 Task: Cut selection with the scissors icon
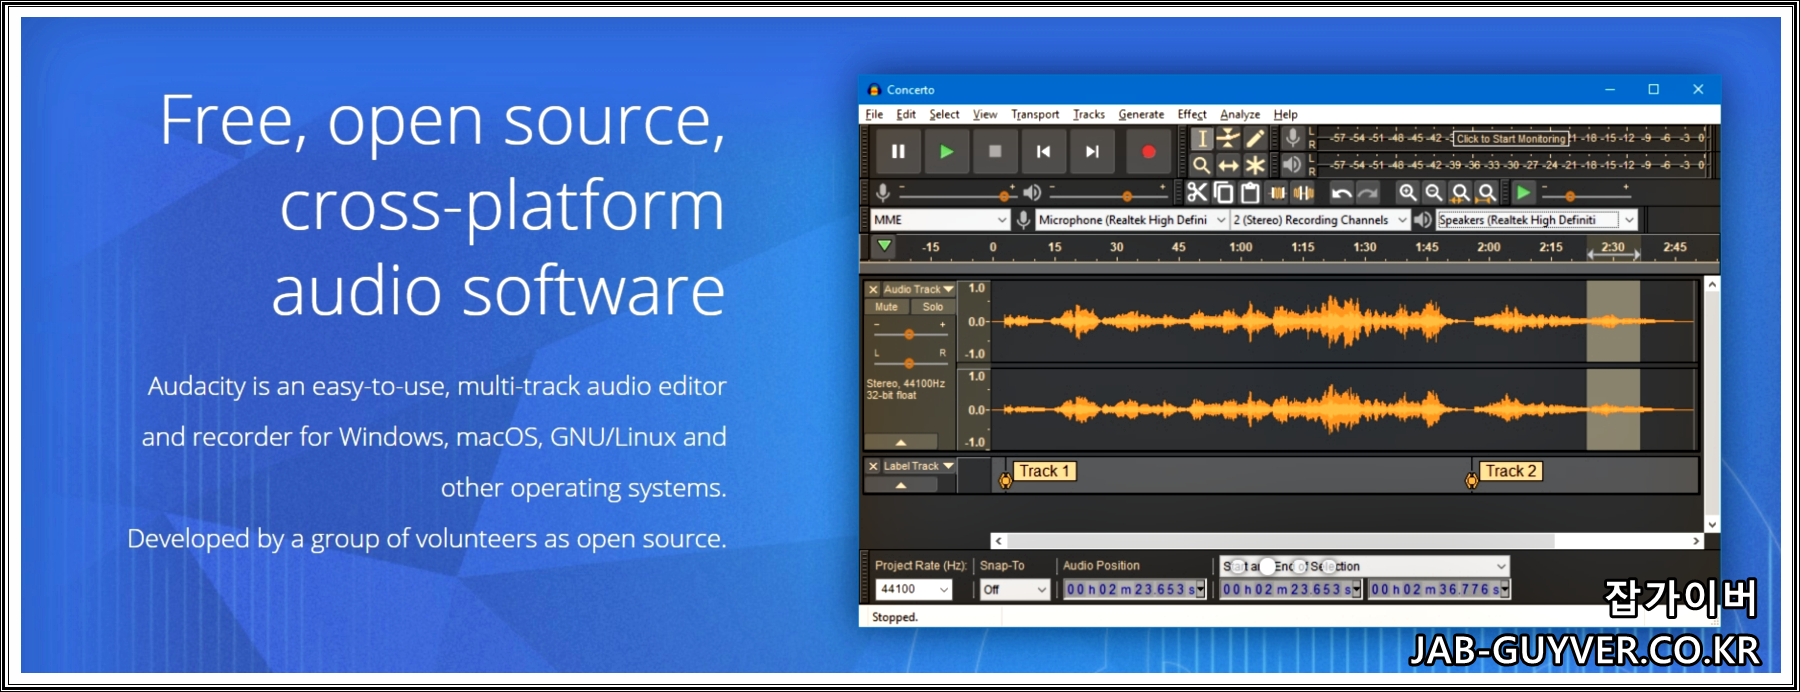[x=1197, y=193]
